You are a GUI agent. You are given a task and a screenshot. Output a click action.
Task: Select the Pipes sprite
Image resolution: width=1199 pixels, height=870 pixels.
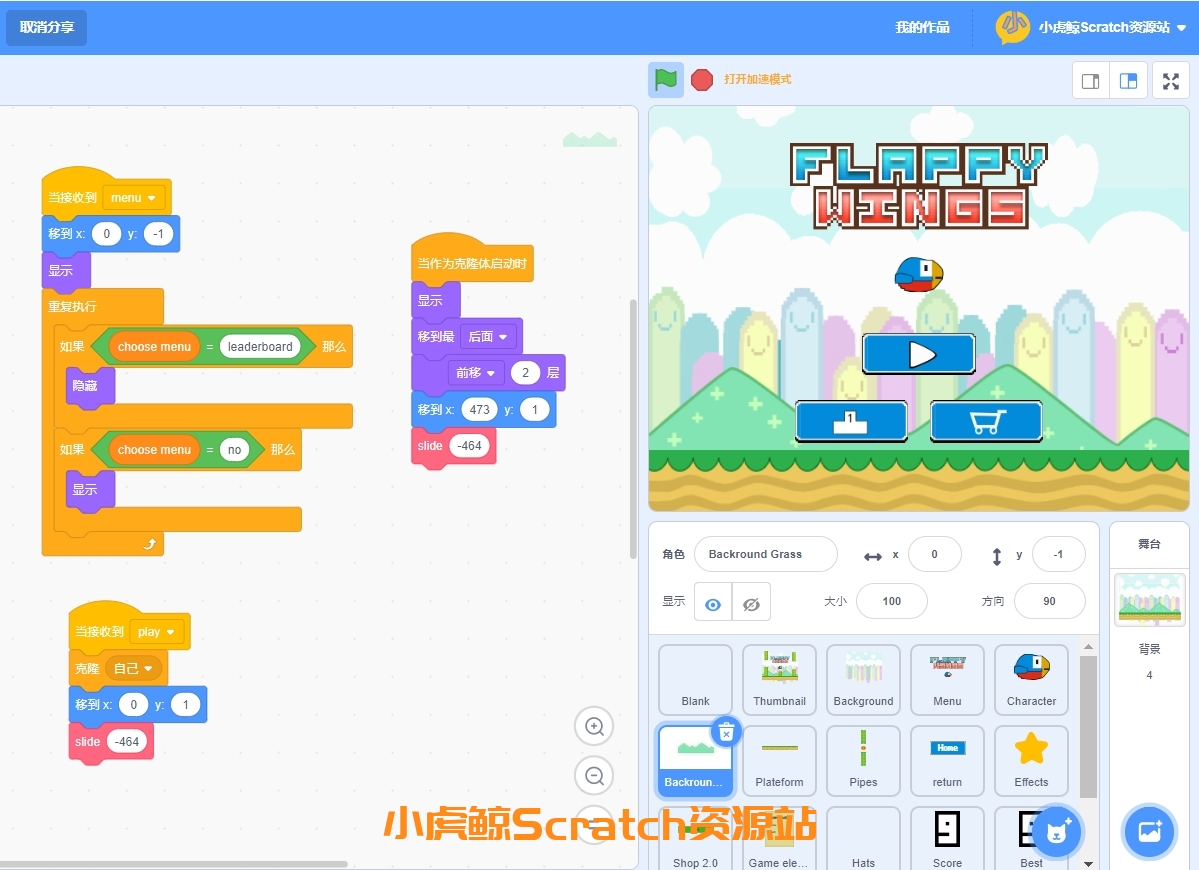863,760
